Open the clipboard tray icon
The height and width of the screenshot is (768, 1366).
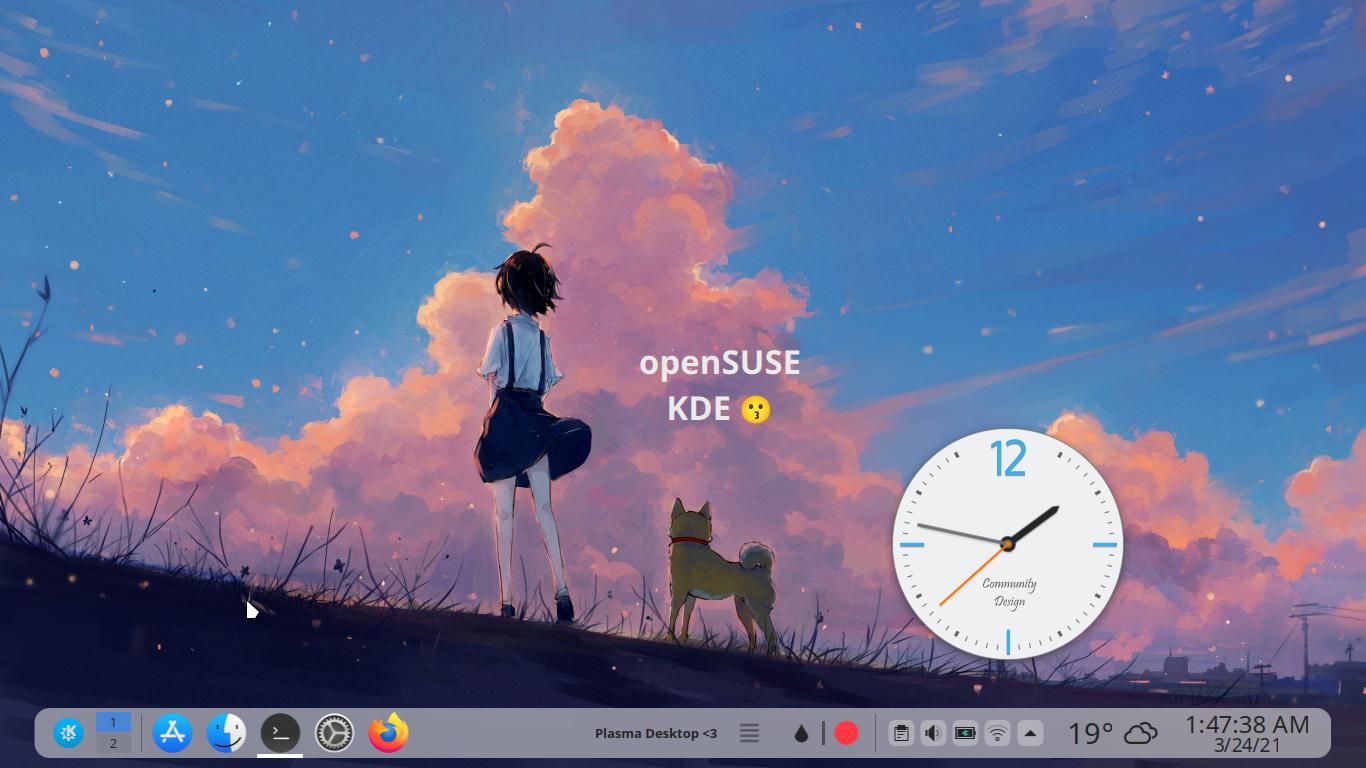[x=901, y=734]
